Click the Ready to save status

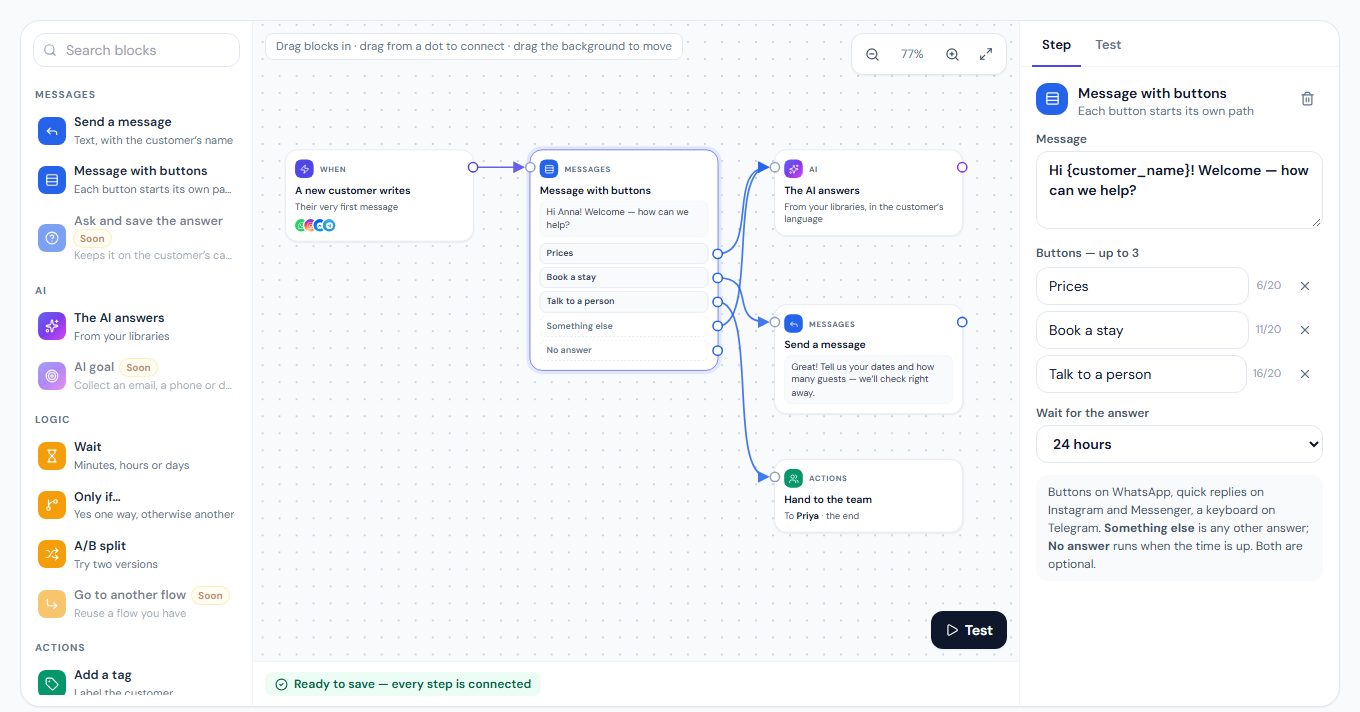pyautogui.click(x=402, y=684)
